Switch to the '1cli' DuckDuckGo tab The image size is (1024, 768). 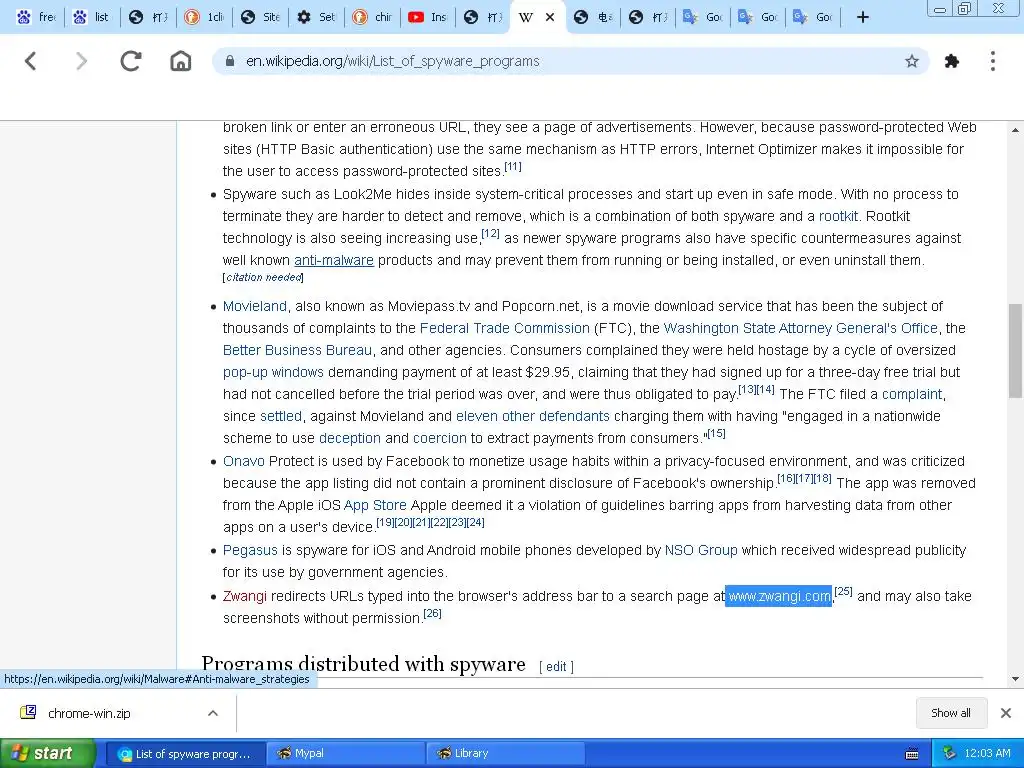(205, 17)
